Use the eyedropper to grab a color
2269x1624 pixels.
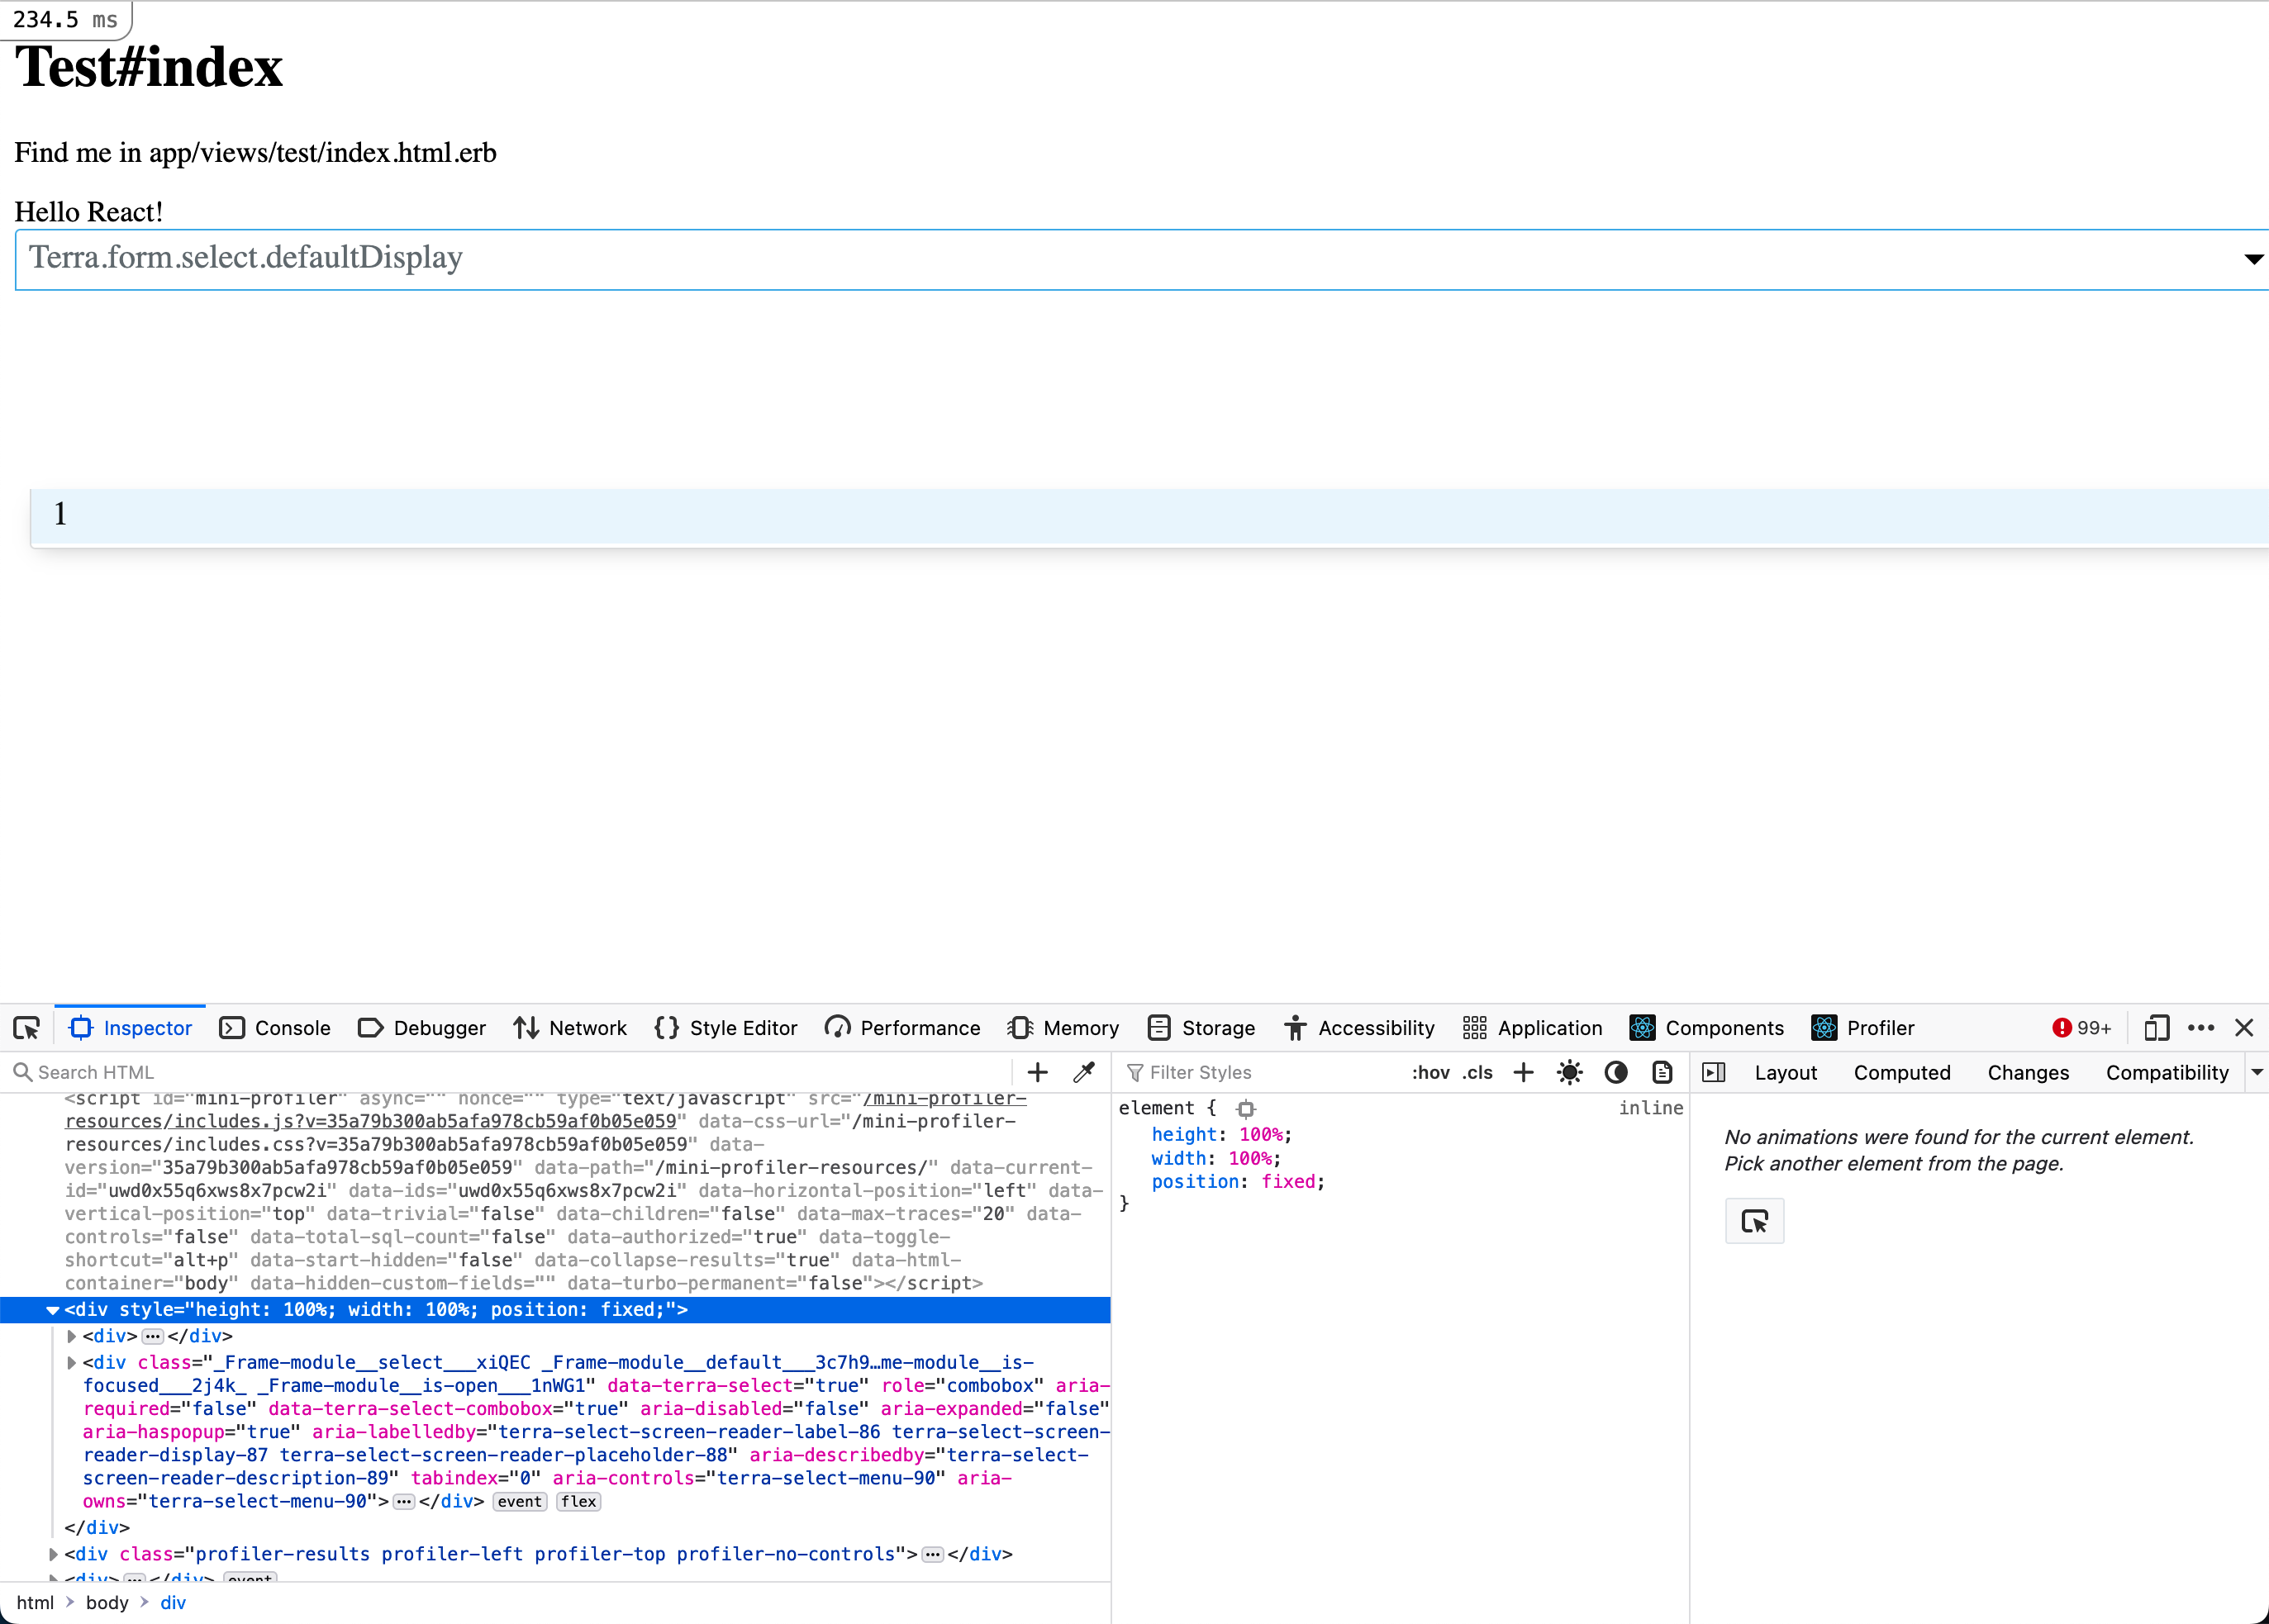1084,1071
